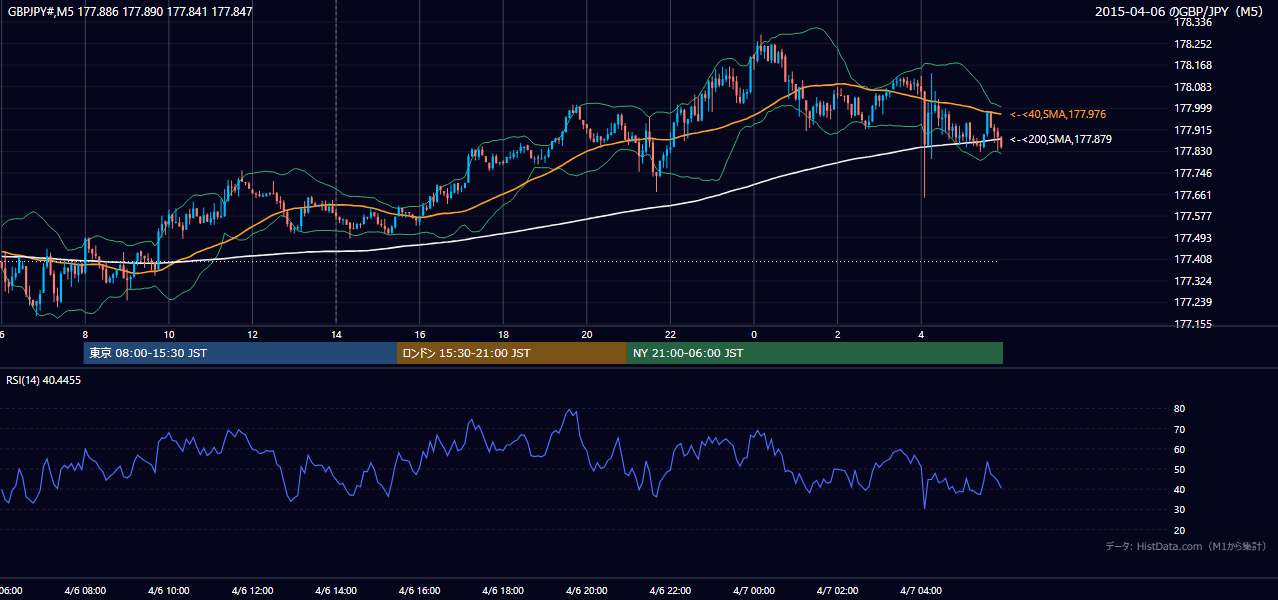Click the 4/6 10:00 timeline label

coord(169,591)
